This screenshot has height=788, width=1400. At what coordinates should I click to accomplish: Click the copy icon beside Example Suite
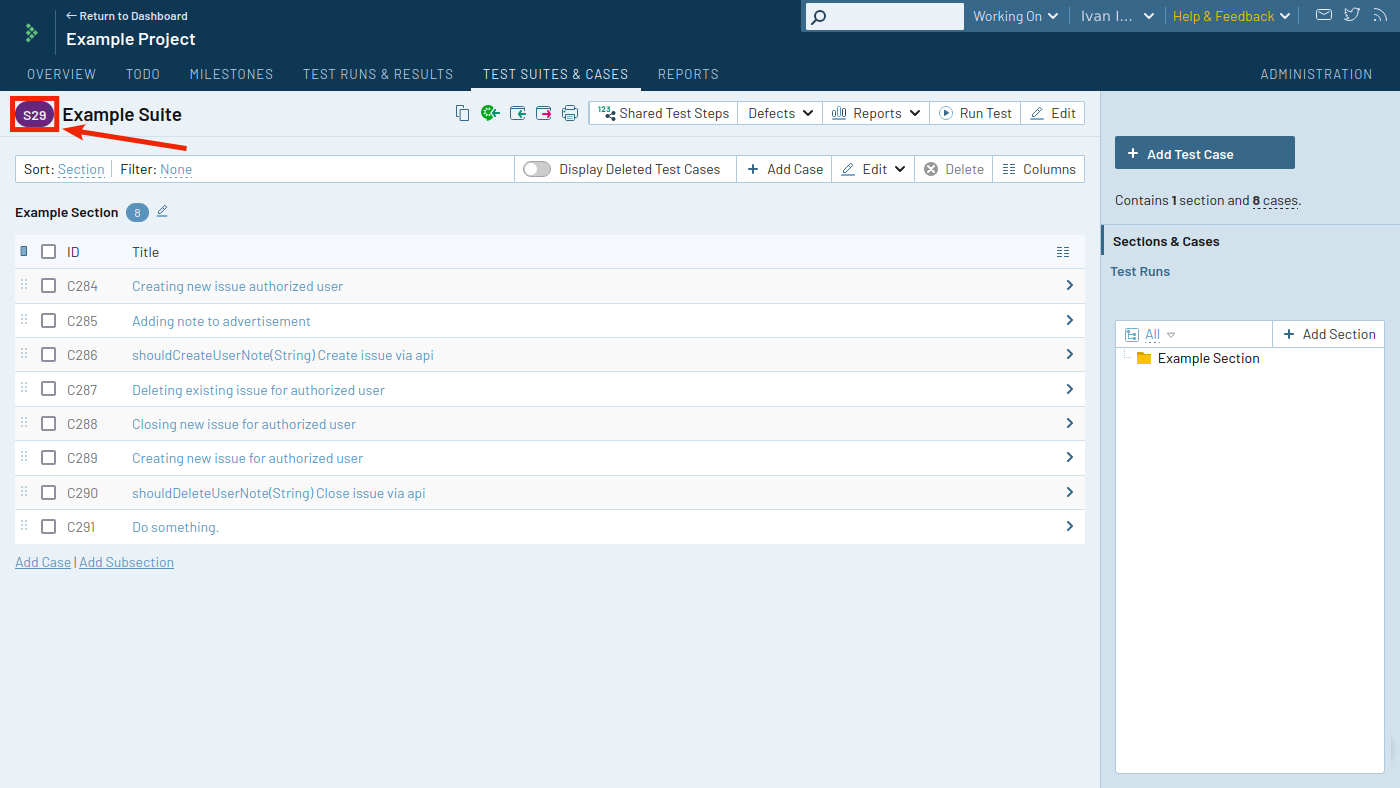tap(462, 113)
